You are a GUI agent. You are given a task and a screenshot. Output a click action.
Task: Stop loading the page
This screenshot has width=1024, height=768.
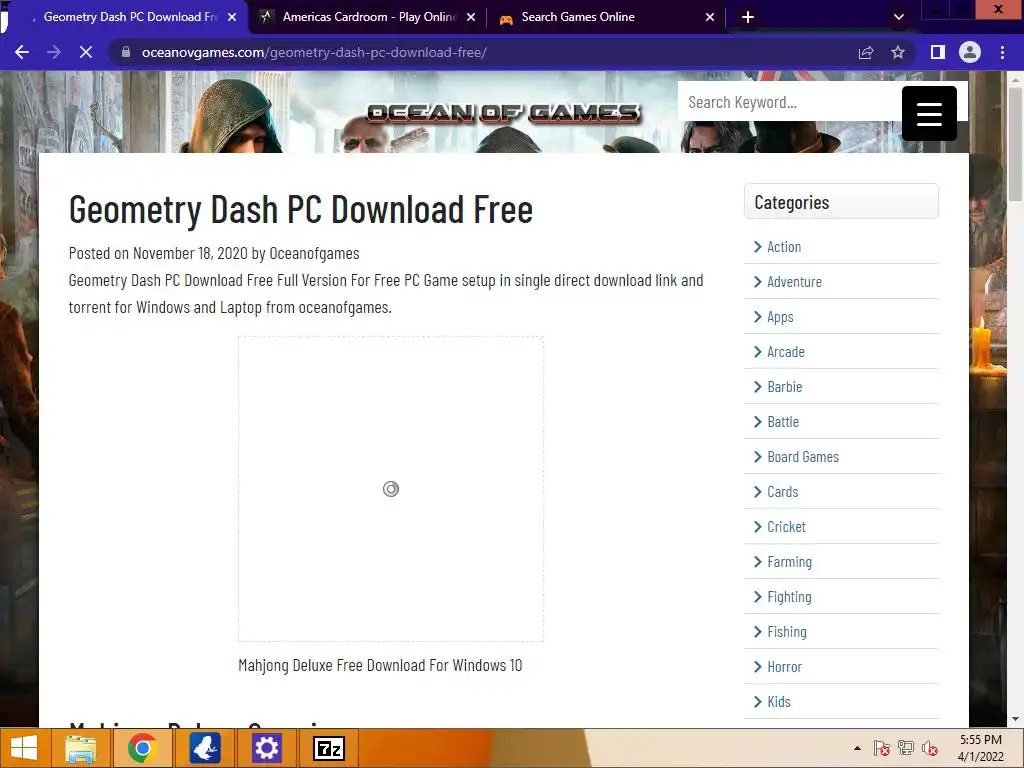[86, 52]
